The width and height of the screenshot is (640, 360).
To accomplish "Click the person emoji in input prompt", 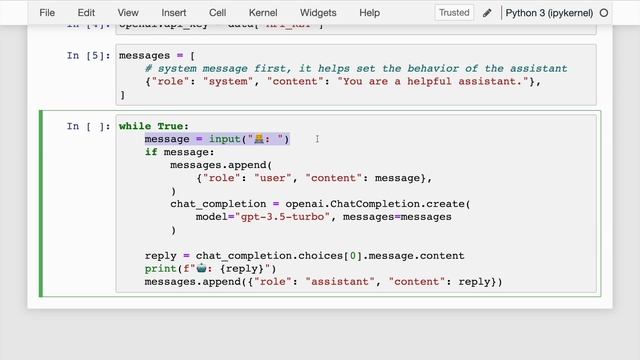I will tap(259, 139).
